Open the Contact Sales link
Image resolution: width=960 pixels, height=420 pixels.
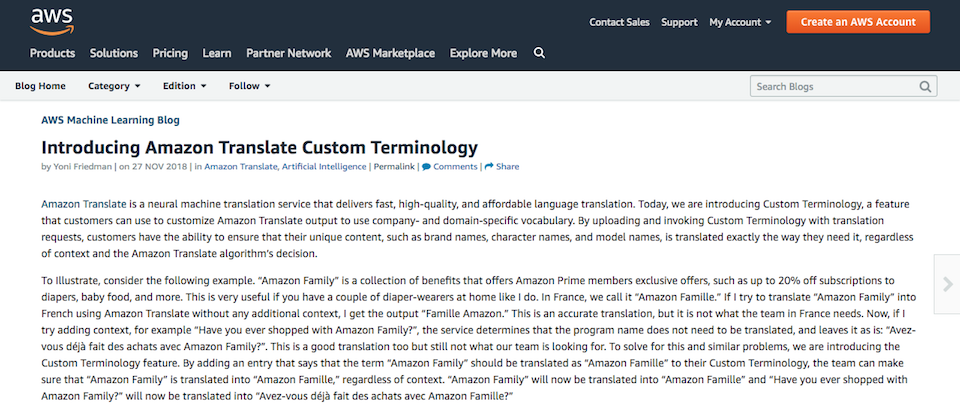[x=620, y=22]
